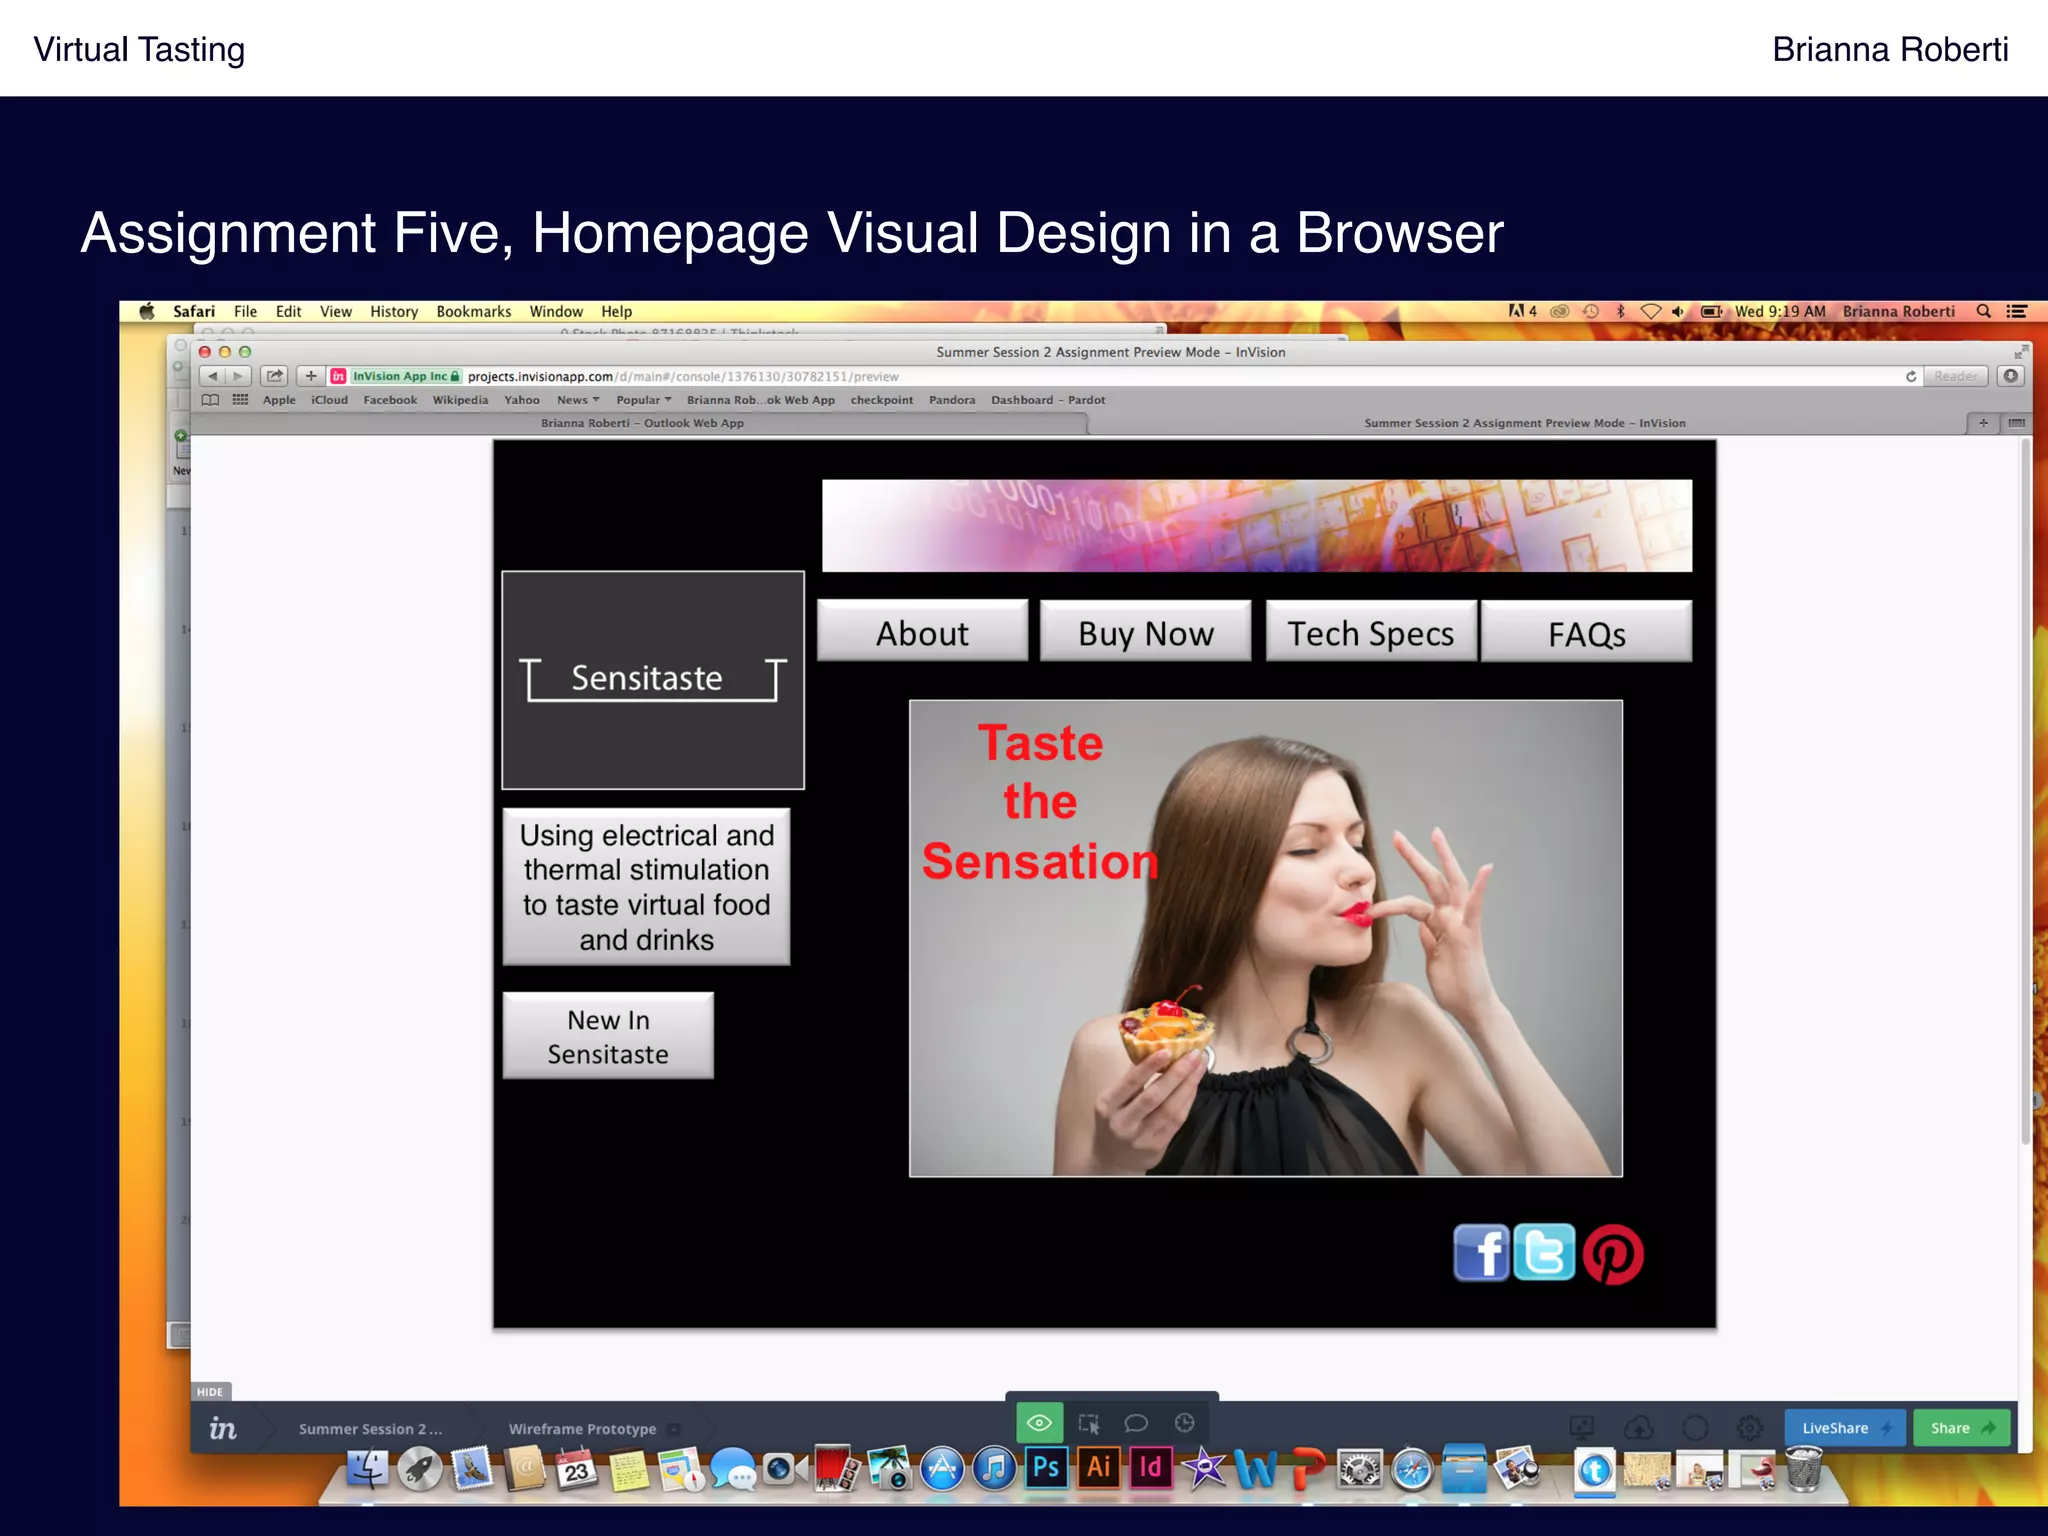Open the Wikipedia bookmark
This screenshot has width=2048, height=1536.
tap(460, 400)
